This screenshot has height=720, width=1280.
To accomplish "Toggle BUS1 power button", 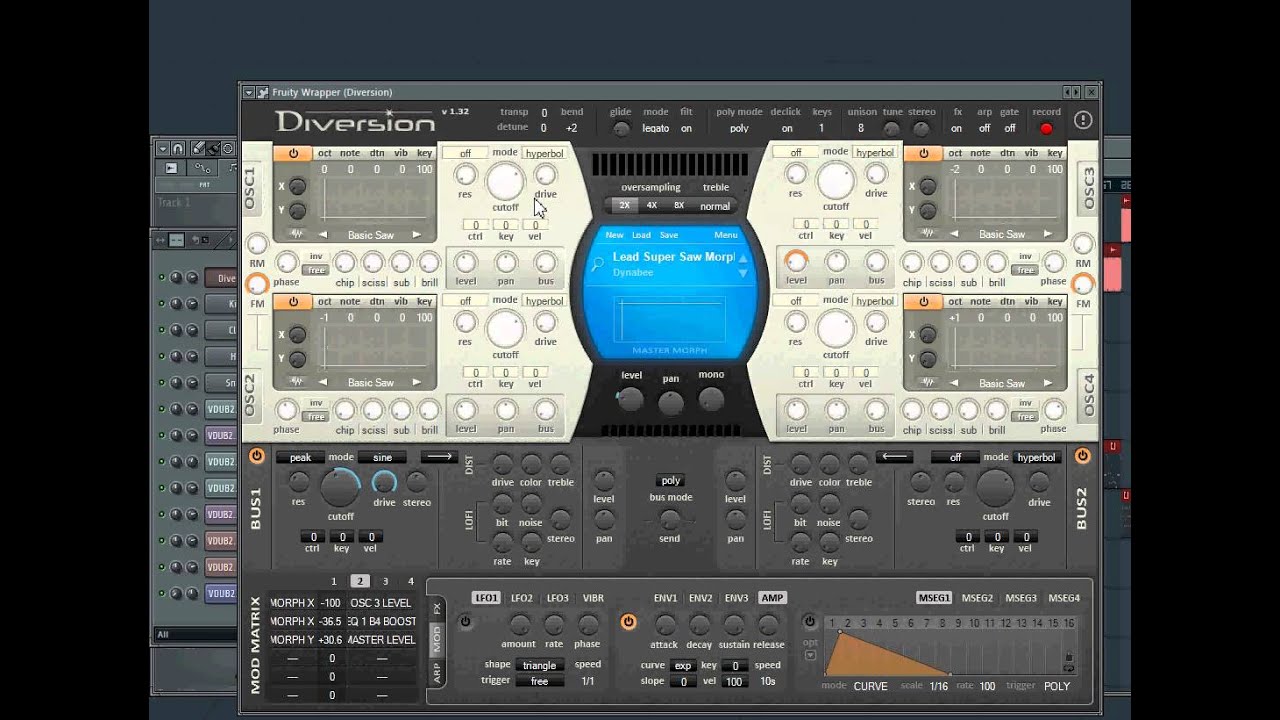I will pyautogui.click(x=257, y=456).
